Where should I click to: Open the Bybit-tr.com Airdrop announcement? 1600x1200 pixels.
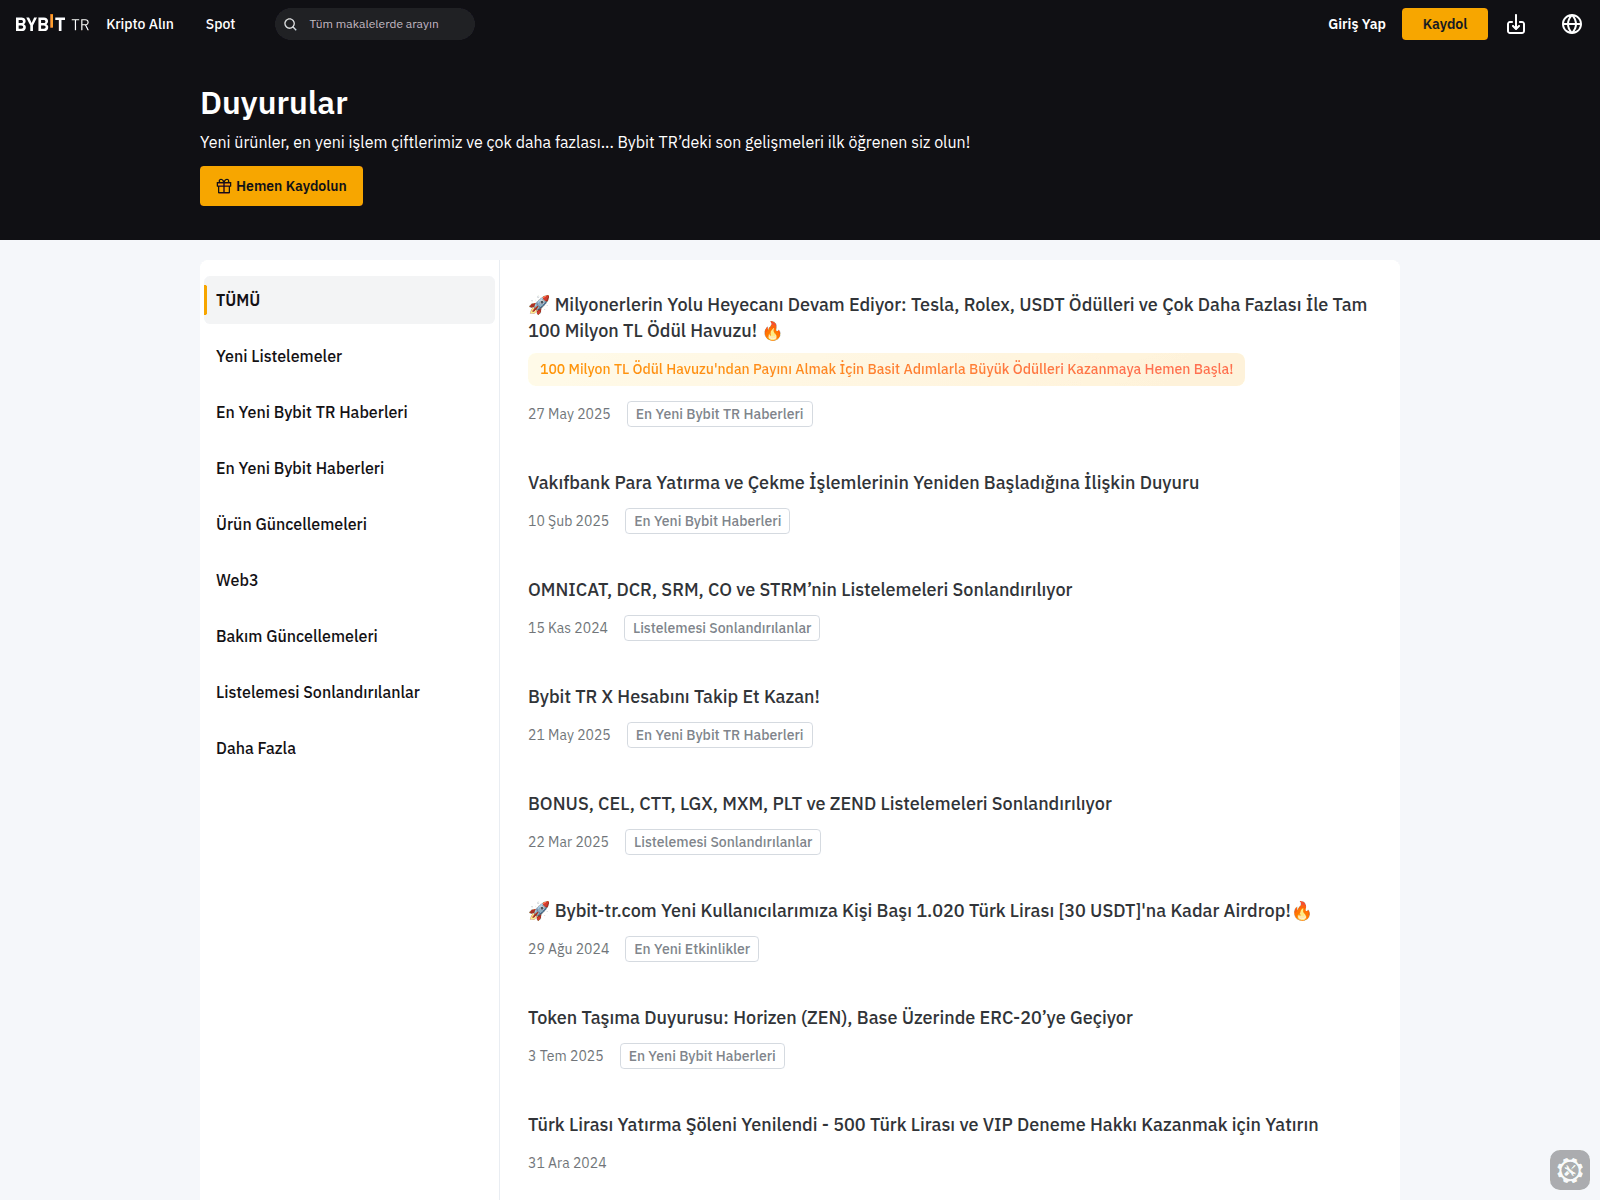(920, 910)
